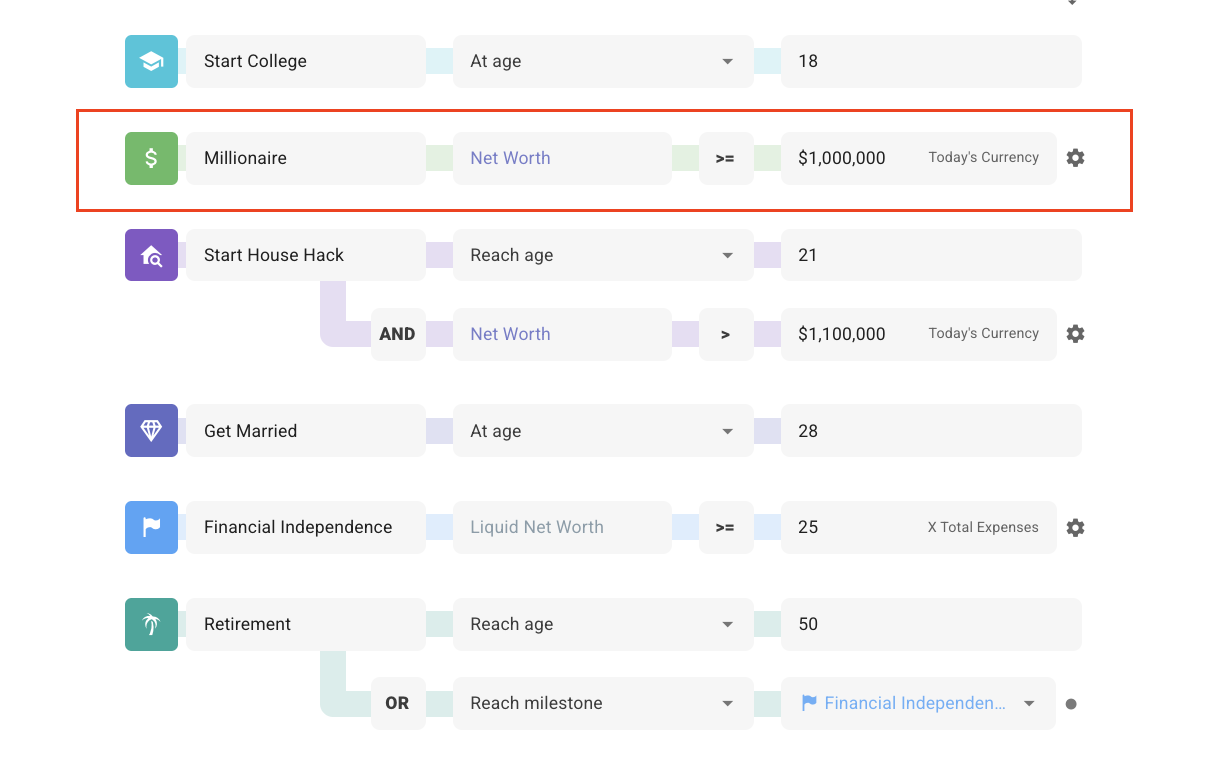Open settings gear for Financial Independence condition
Viewport: 1228px width, 765px height.
(1075, 527)
